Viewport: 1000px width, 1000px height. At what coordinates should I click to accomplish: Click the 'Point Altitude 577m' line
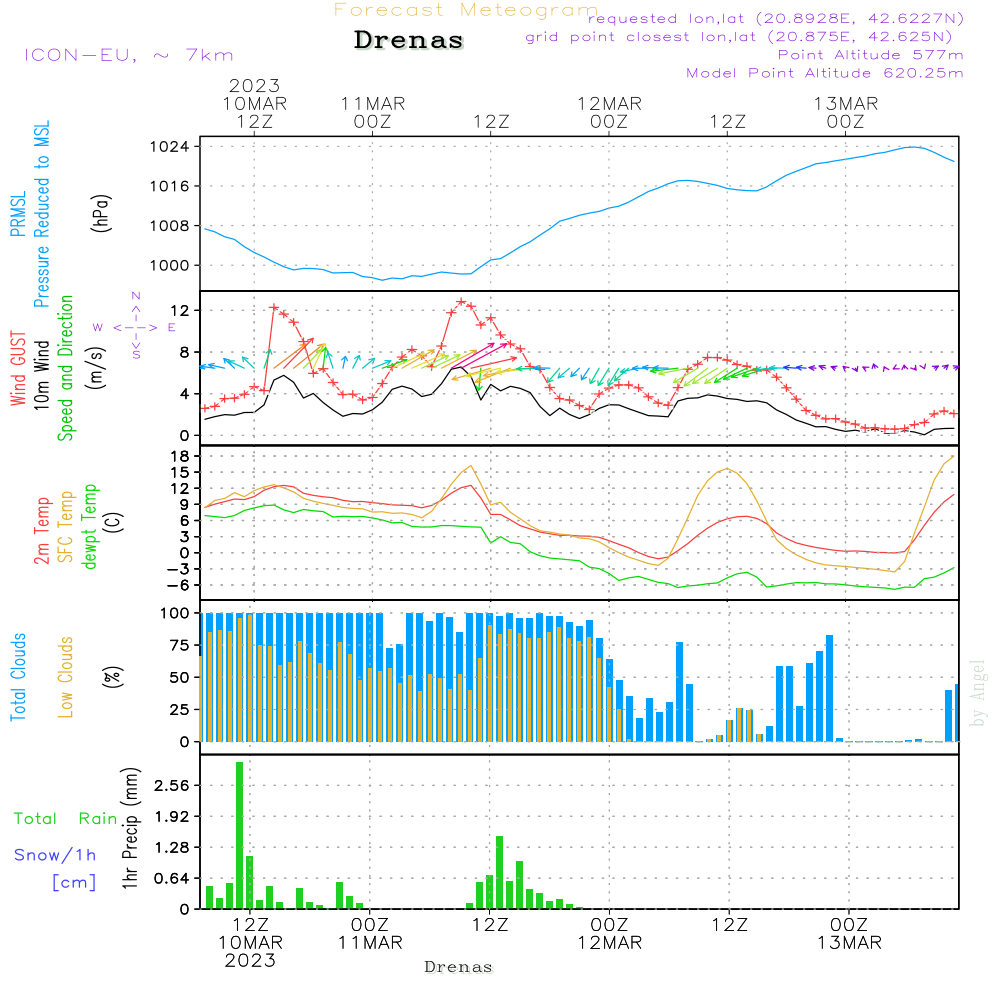point(870,55)
